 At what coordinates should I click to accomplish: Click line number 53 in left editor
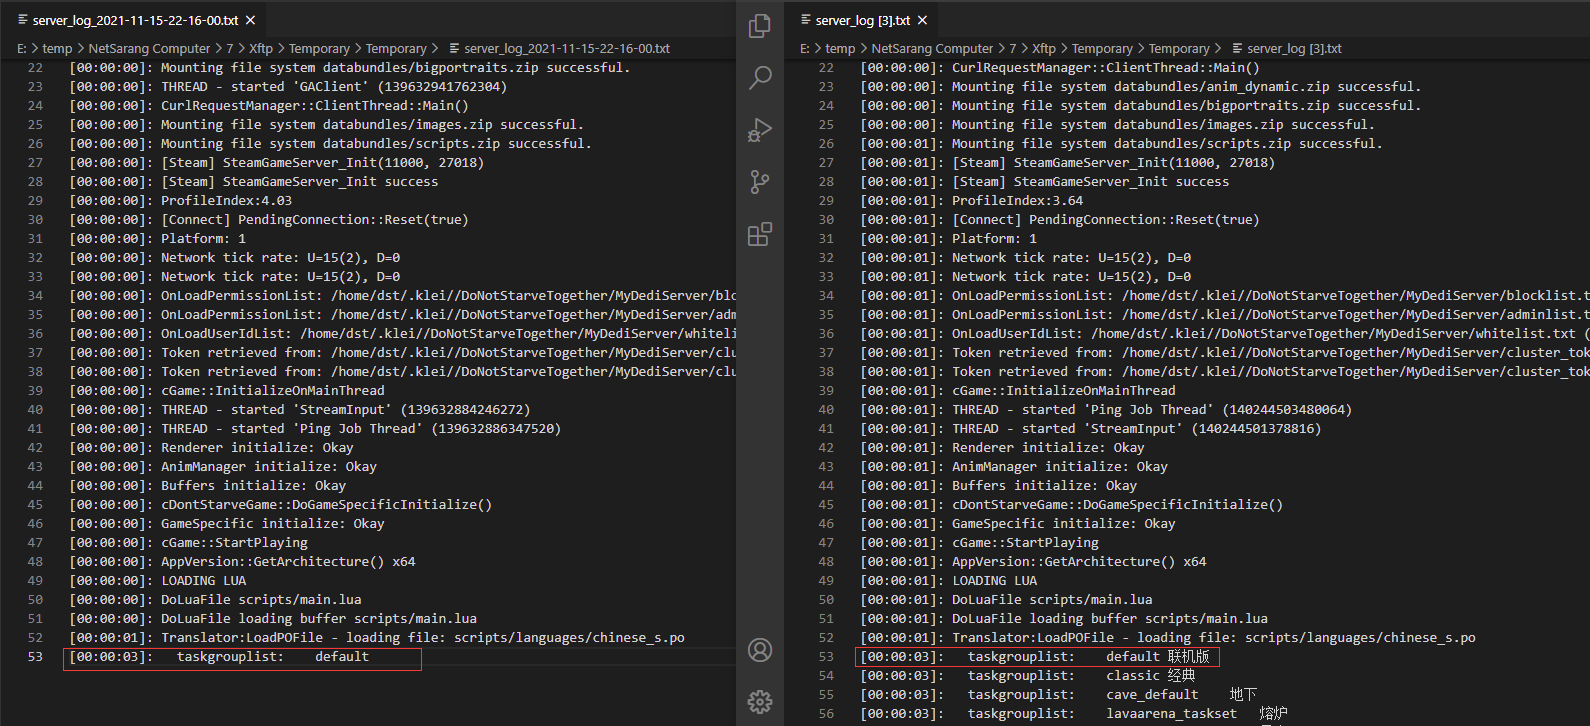(x=35, y=657)
